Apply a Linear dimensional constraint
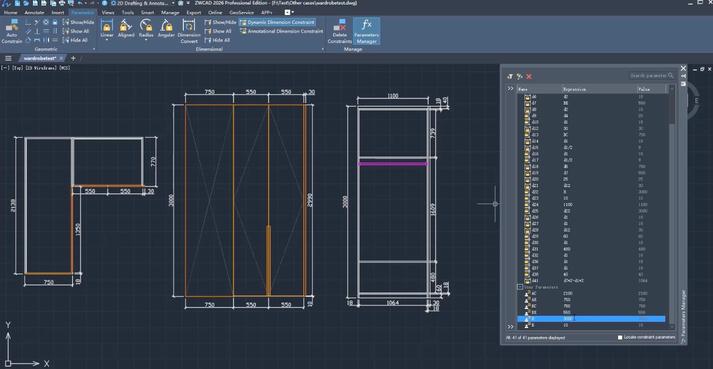 107,28
